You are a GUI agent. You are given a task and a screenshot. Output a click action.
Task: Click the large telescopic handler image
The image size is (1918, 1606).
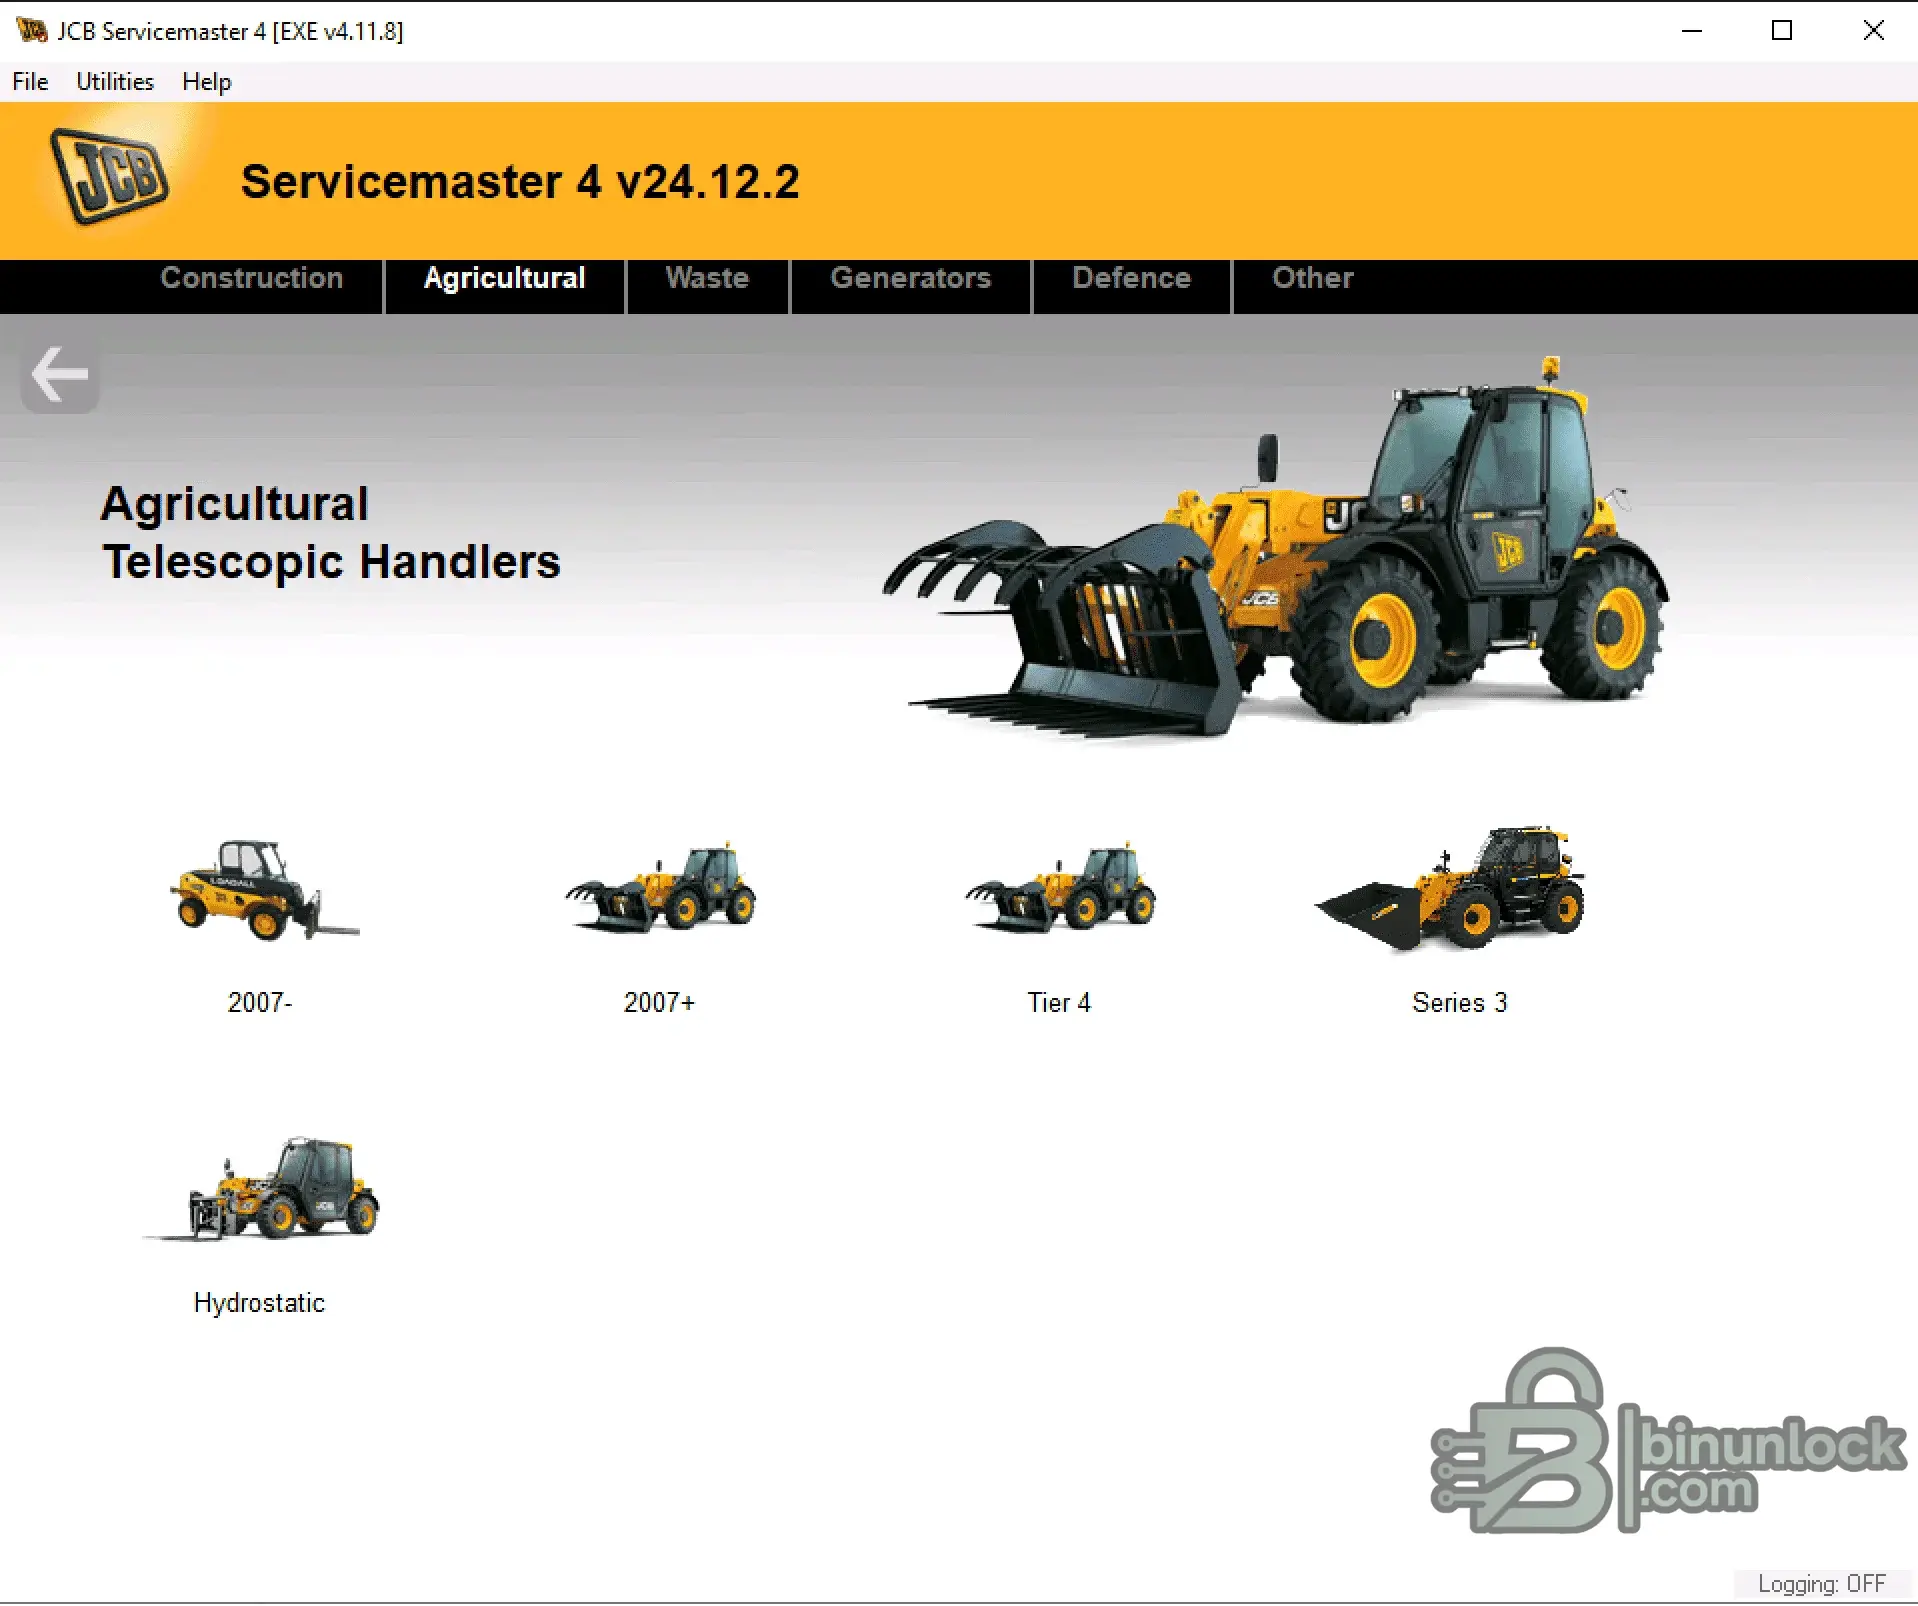[1275, 547]
